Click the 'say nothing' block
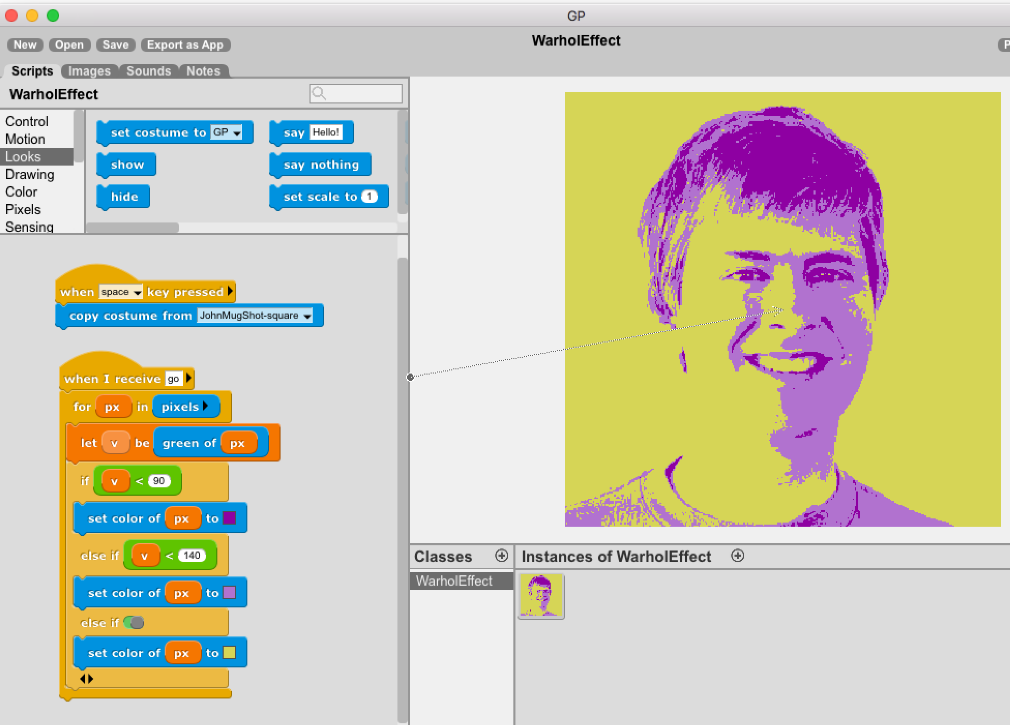 321,165
